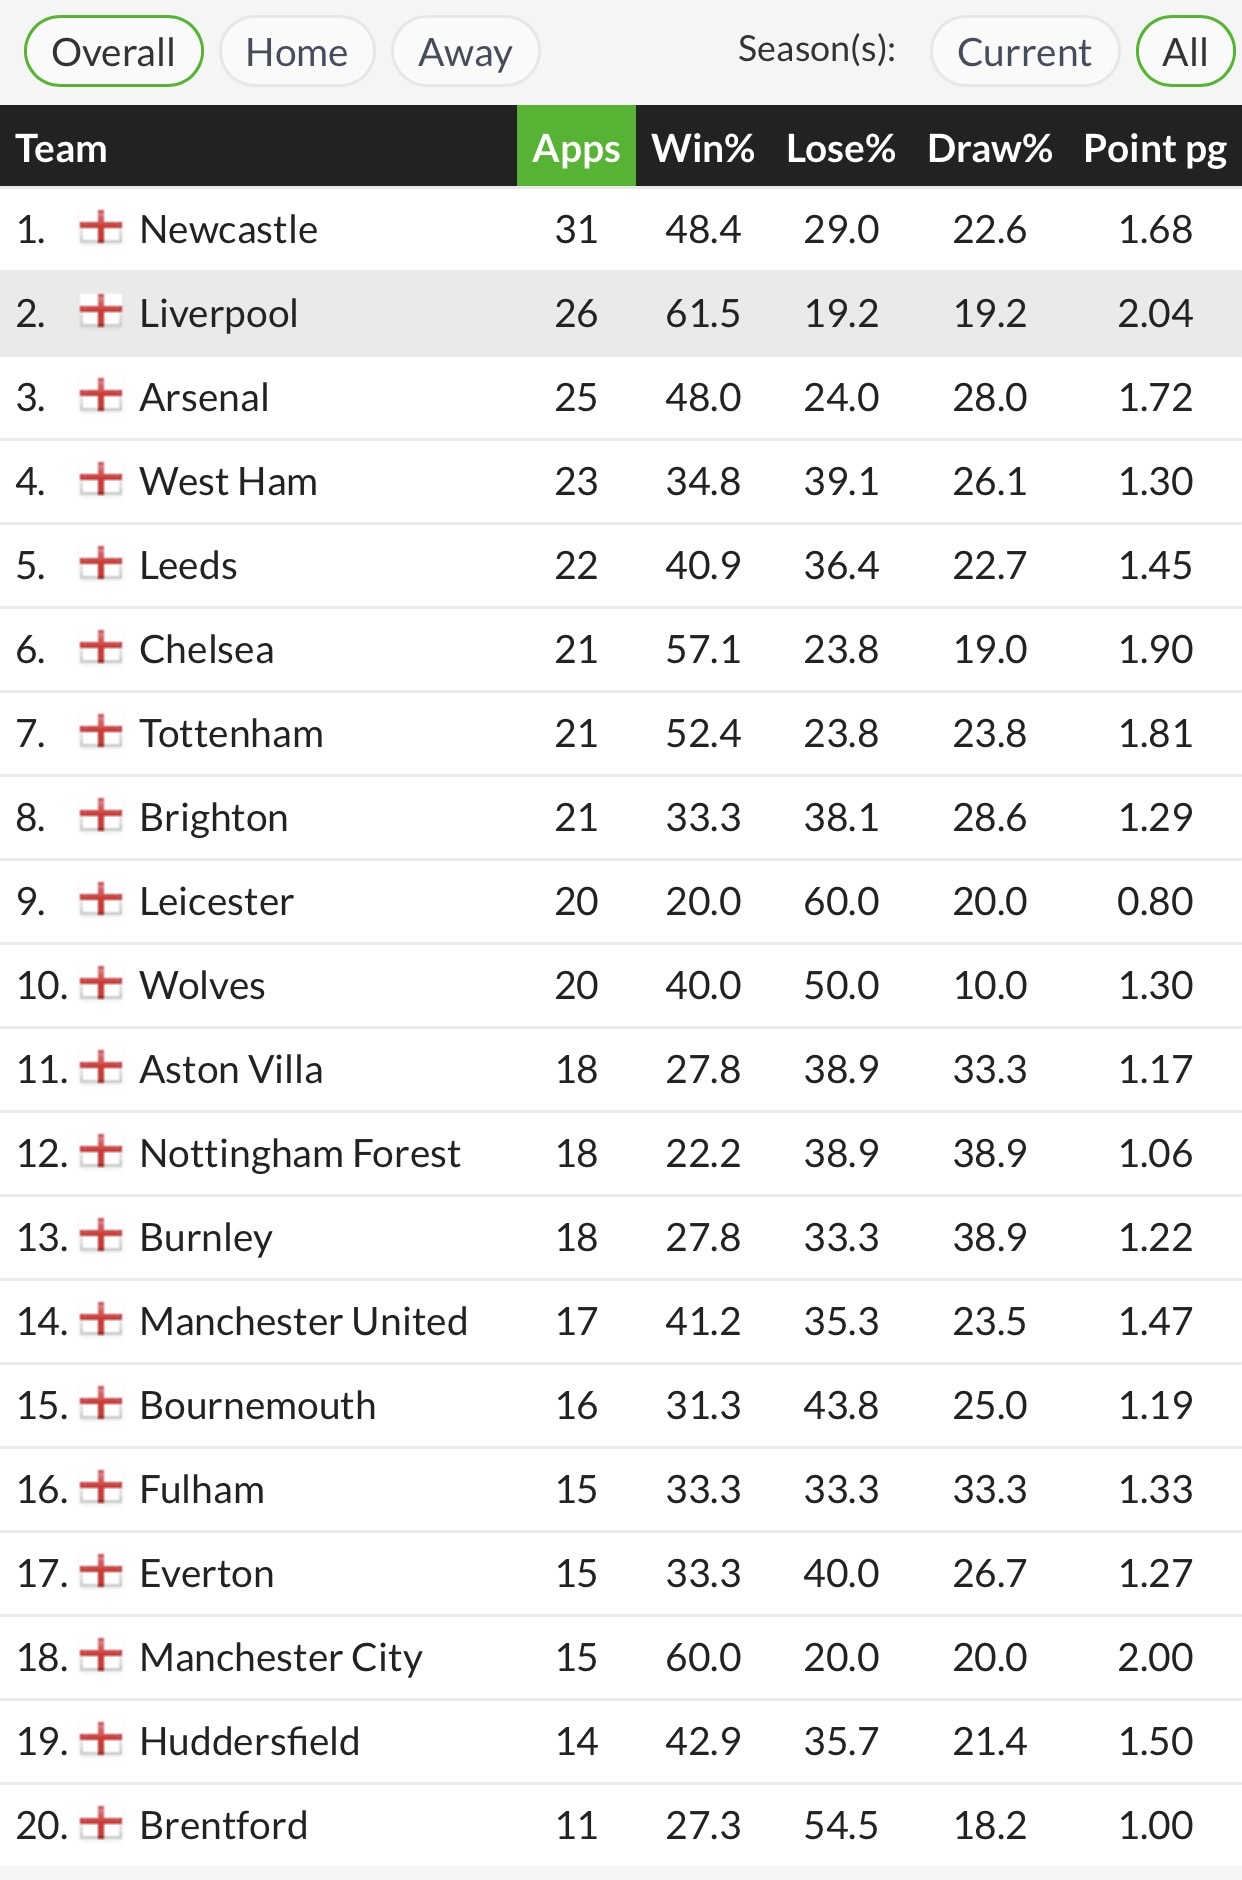This screenshot has height=1880, width=1242.
Task: Click the England flag icon beside Newcastle
Action: tap(101, 229)
